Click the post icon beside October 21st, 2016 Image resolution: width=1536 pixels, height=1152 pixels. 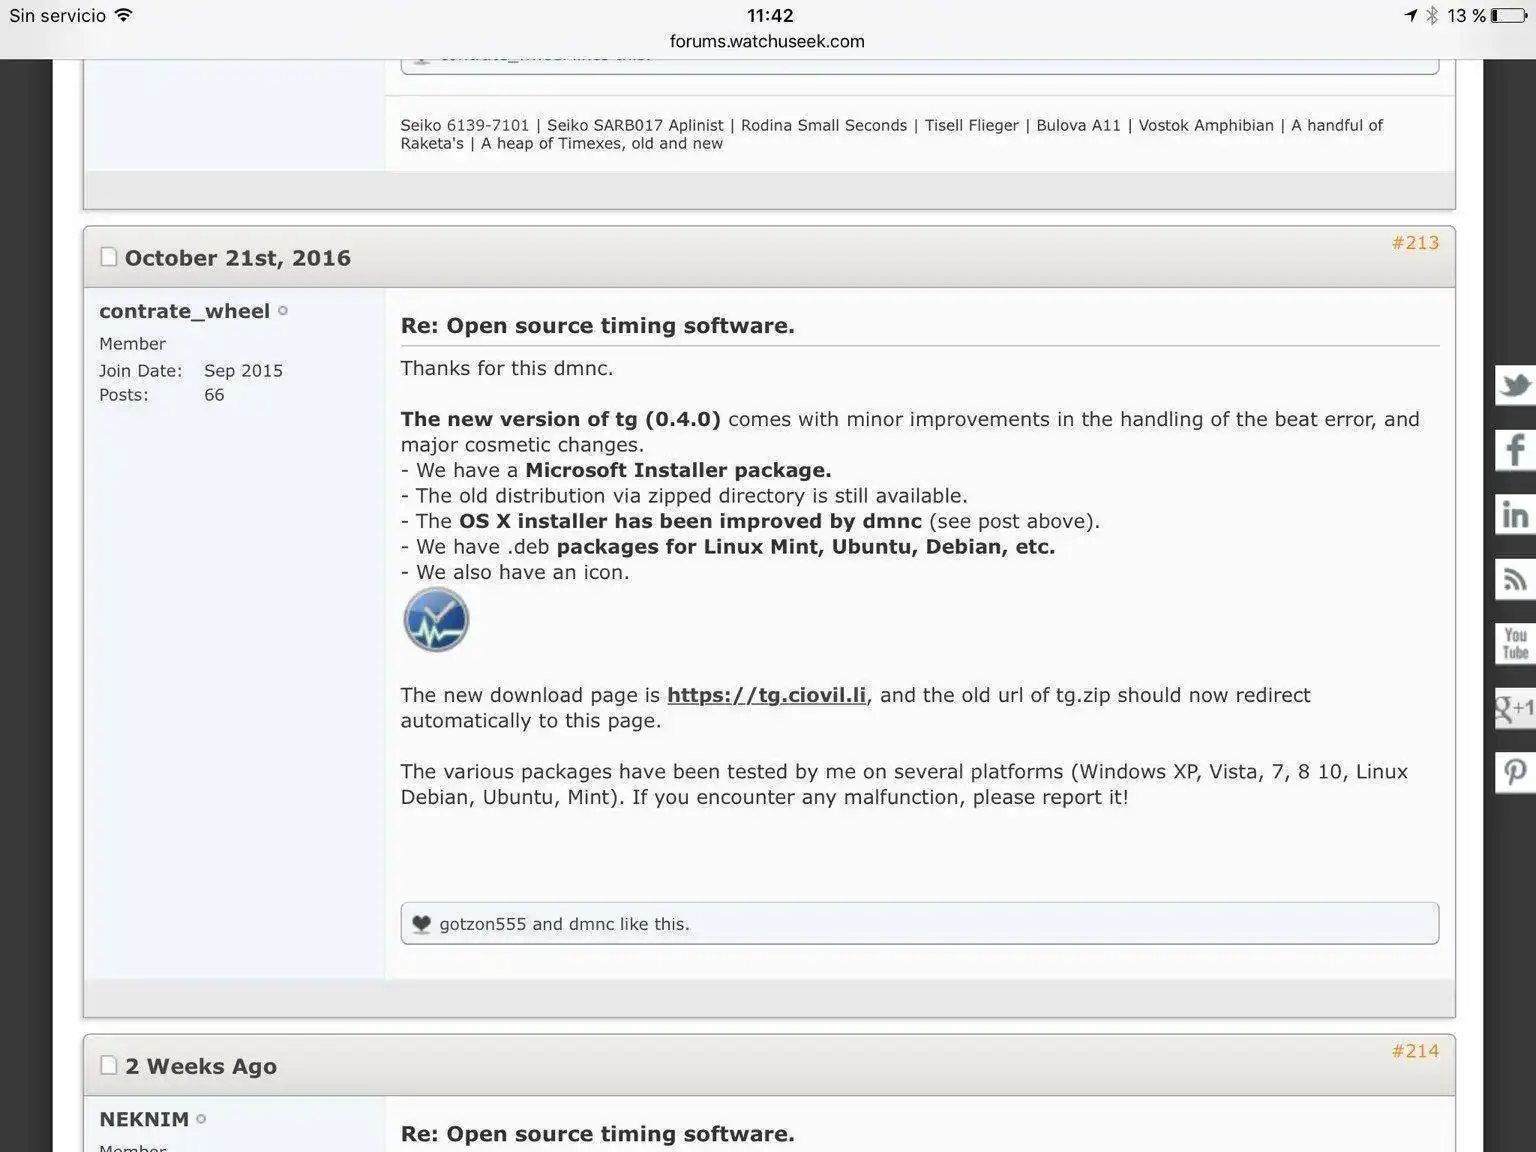pos(109,257)
